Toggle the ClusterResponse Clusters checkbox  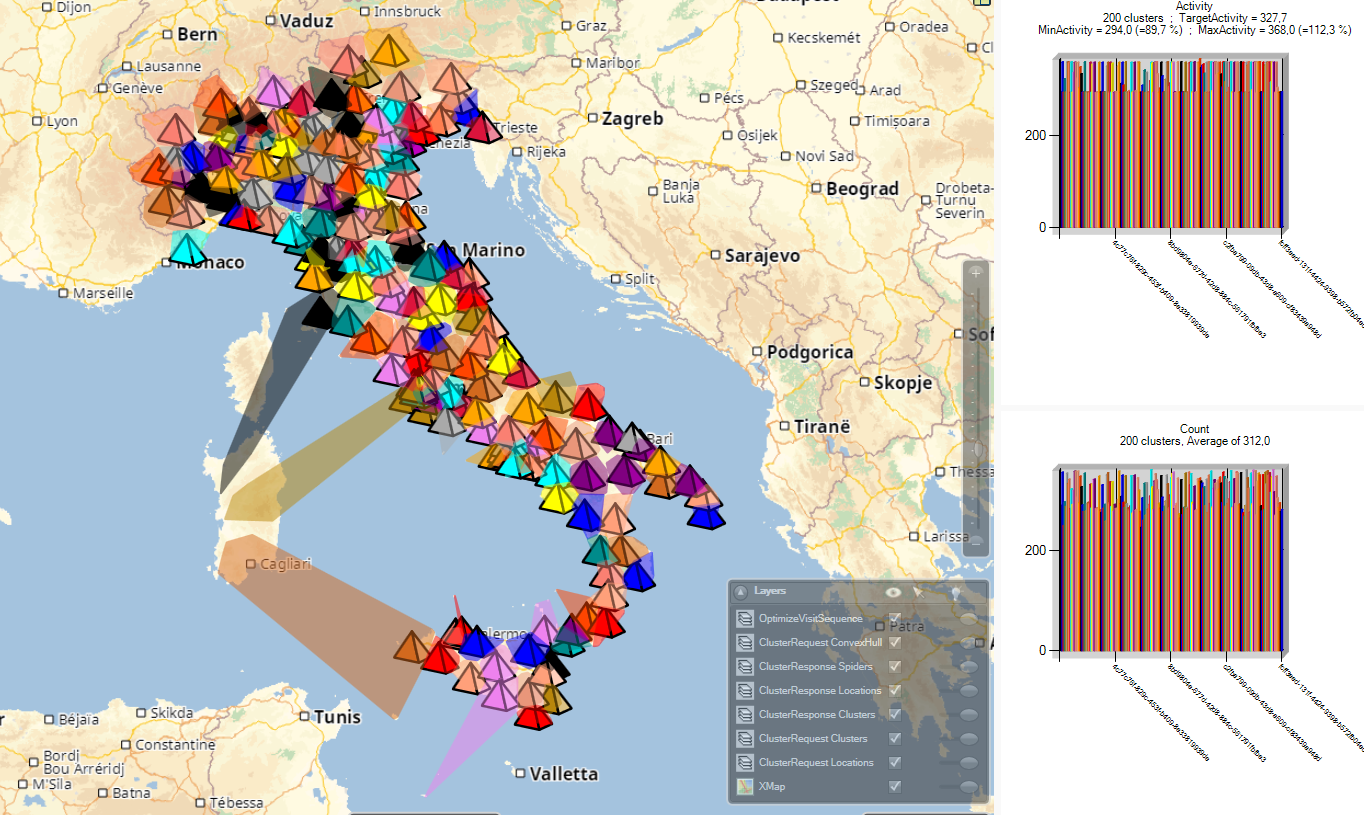(895, 715)
